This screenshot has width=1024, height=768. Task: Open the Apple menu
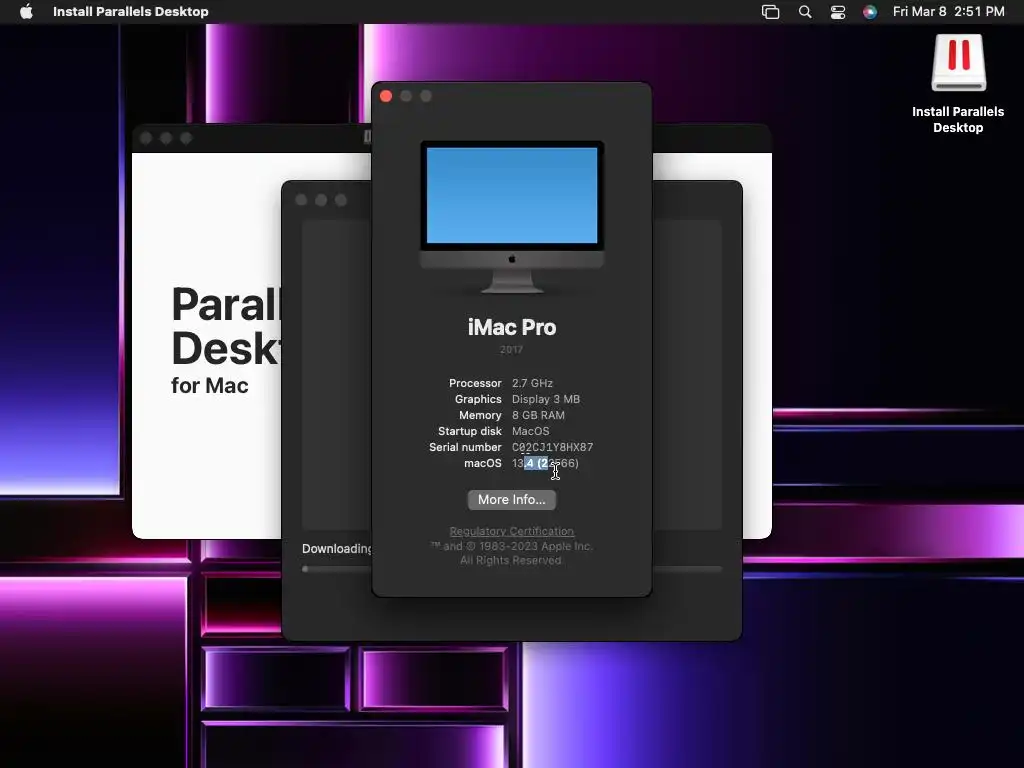26,12
